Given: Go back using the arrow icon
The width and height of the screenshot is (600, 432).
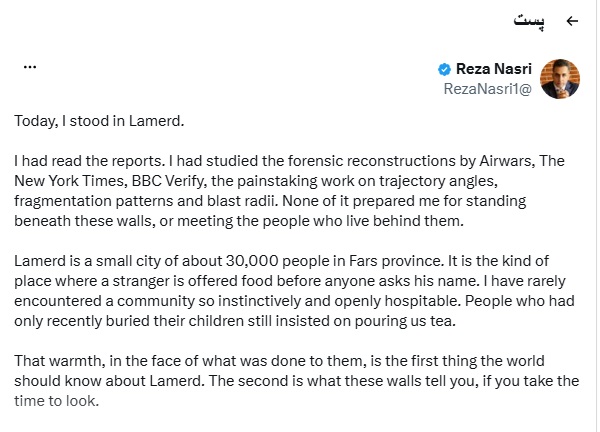Looking at the screenshot, I should click(572, 21).
